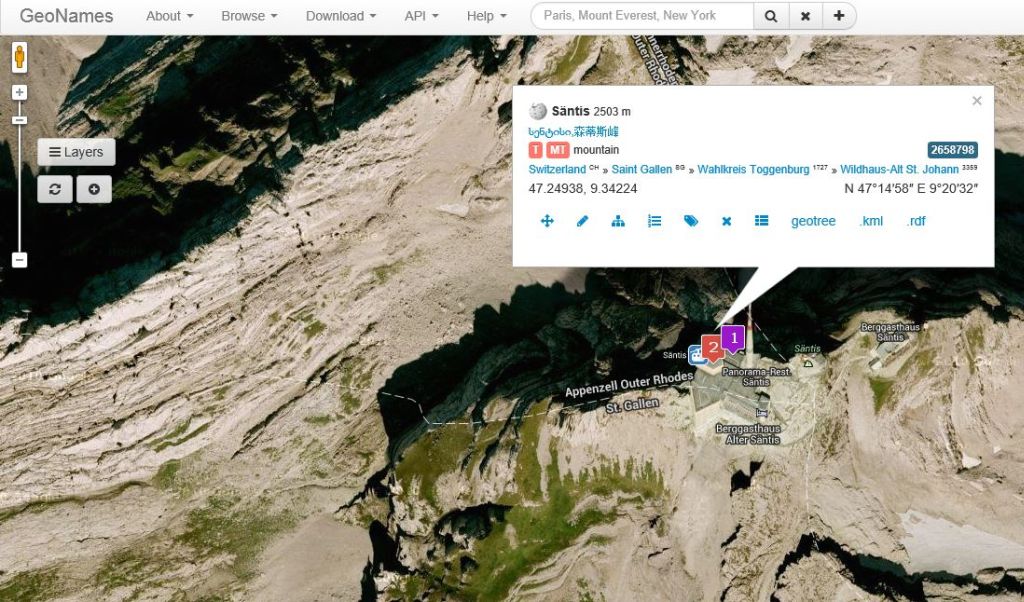Screen dimensions: 1024x602
Task: Open the Layers button
Action: pos(76,152)
